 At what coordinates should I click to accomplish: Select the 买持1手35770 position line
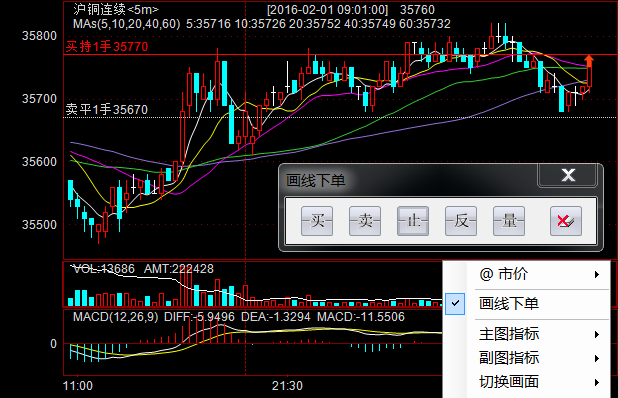pyautogui.click(x=107, y=47)
